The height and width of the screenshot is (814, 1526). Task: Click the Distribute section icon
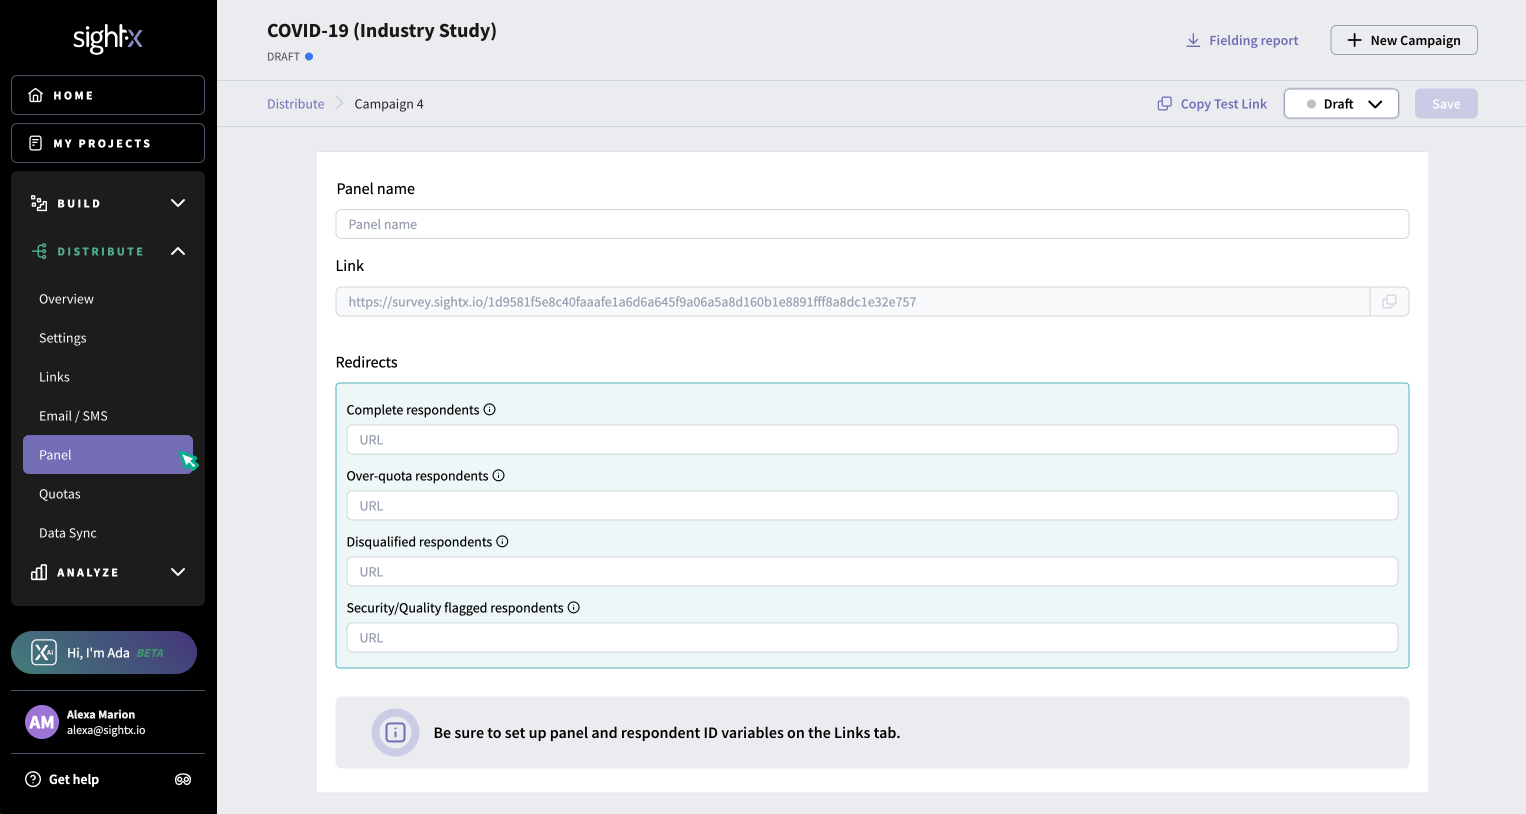click(39, 251)
